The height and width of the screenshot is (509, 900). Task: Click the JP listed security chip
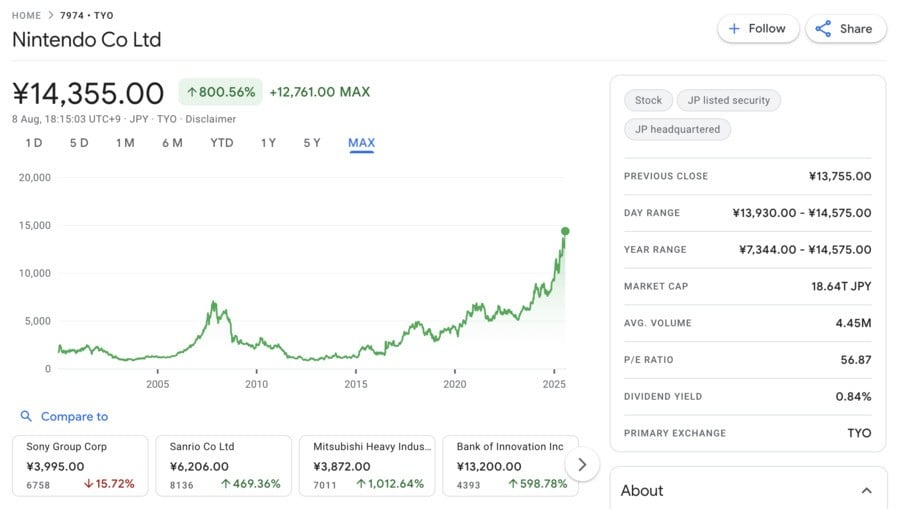pyautogui.click(x=729, y=100)
